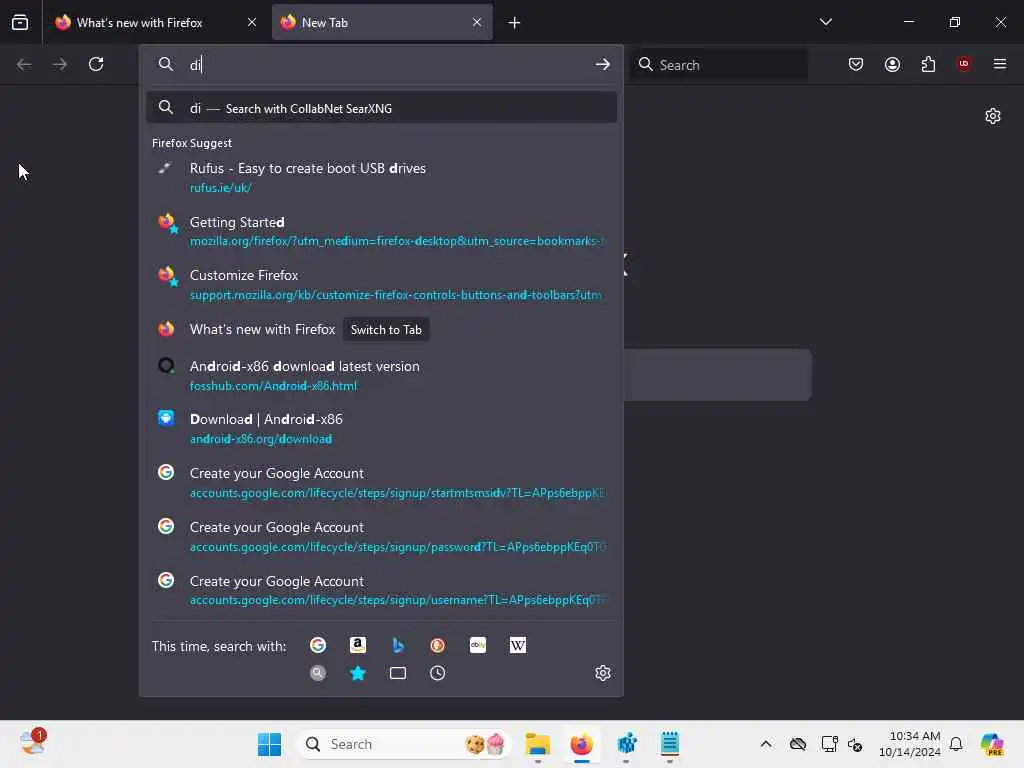1024x768 pixels.
Task: Open the Windows Start menu
Action: [269, 744]
